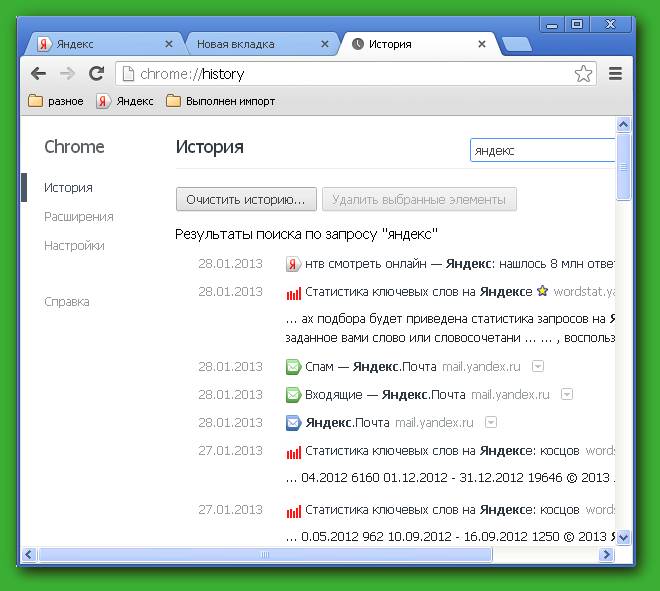Click the page icon in the address bar
Viewport: 660px width, 591px height.
tap(128, 74)
